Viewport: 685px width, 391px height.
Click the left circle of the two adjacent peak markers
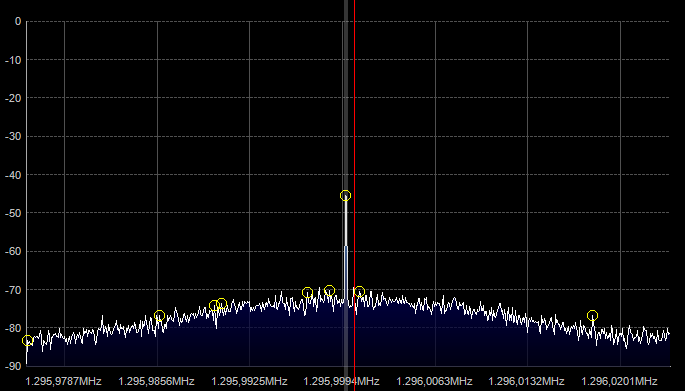pyautogui.click(x=214, y=305)
